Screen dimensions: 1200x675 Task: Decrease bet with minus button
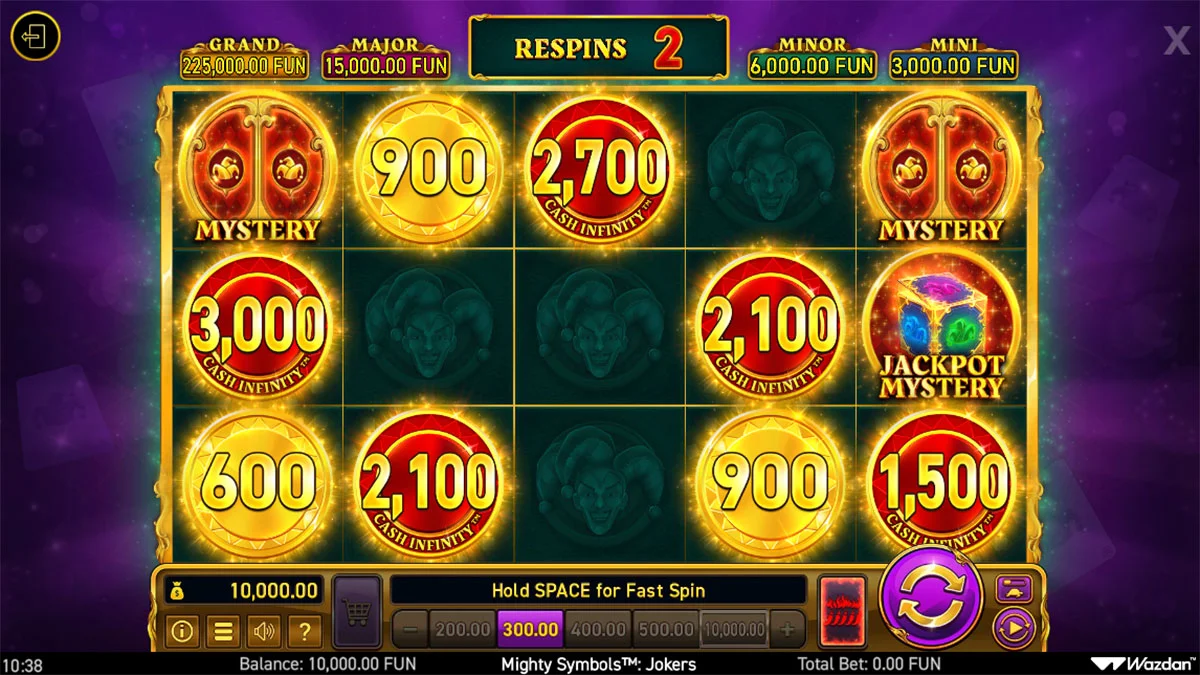410,630
